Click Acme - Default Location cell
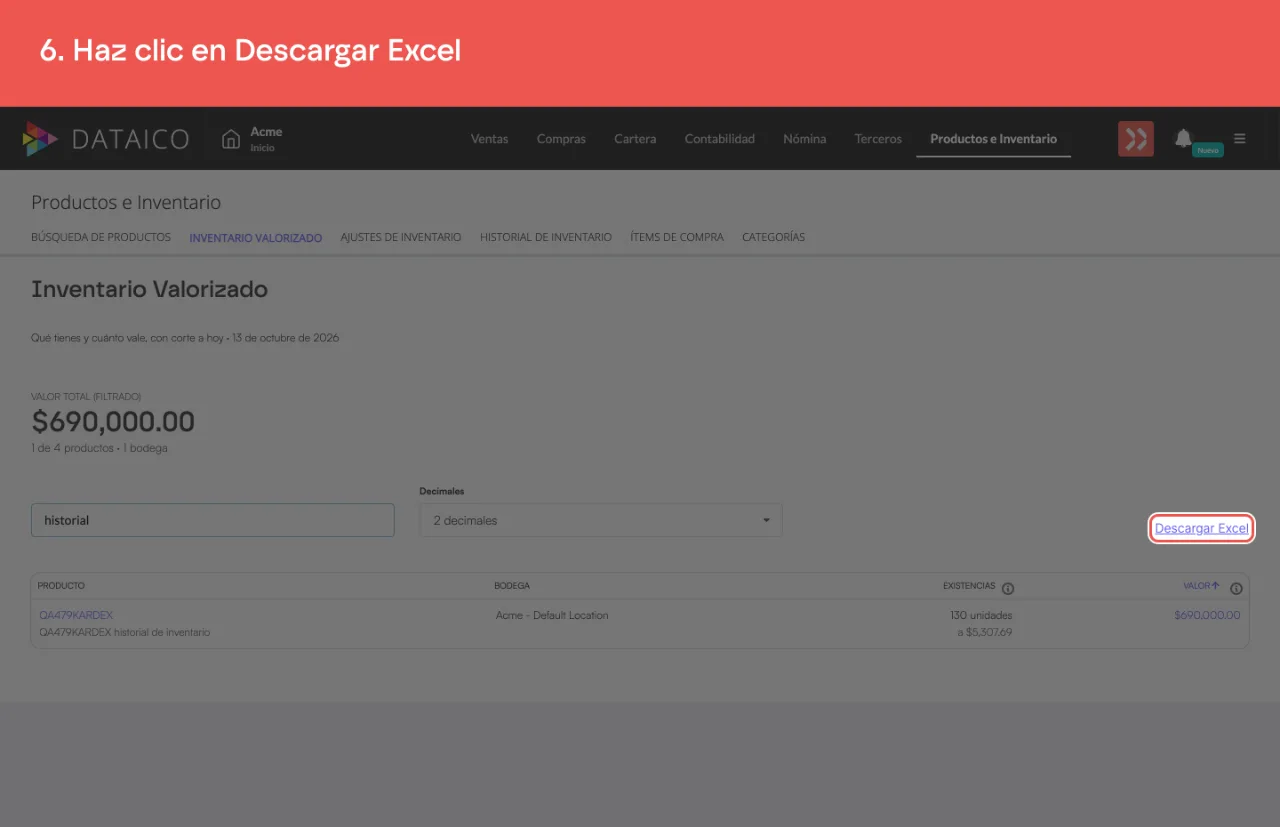Image resolution: width=1280 pixels, height=827 pixels. (552, 615)
